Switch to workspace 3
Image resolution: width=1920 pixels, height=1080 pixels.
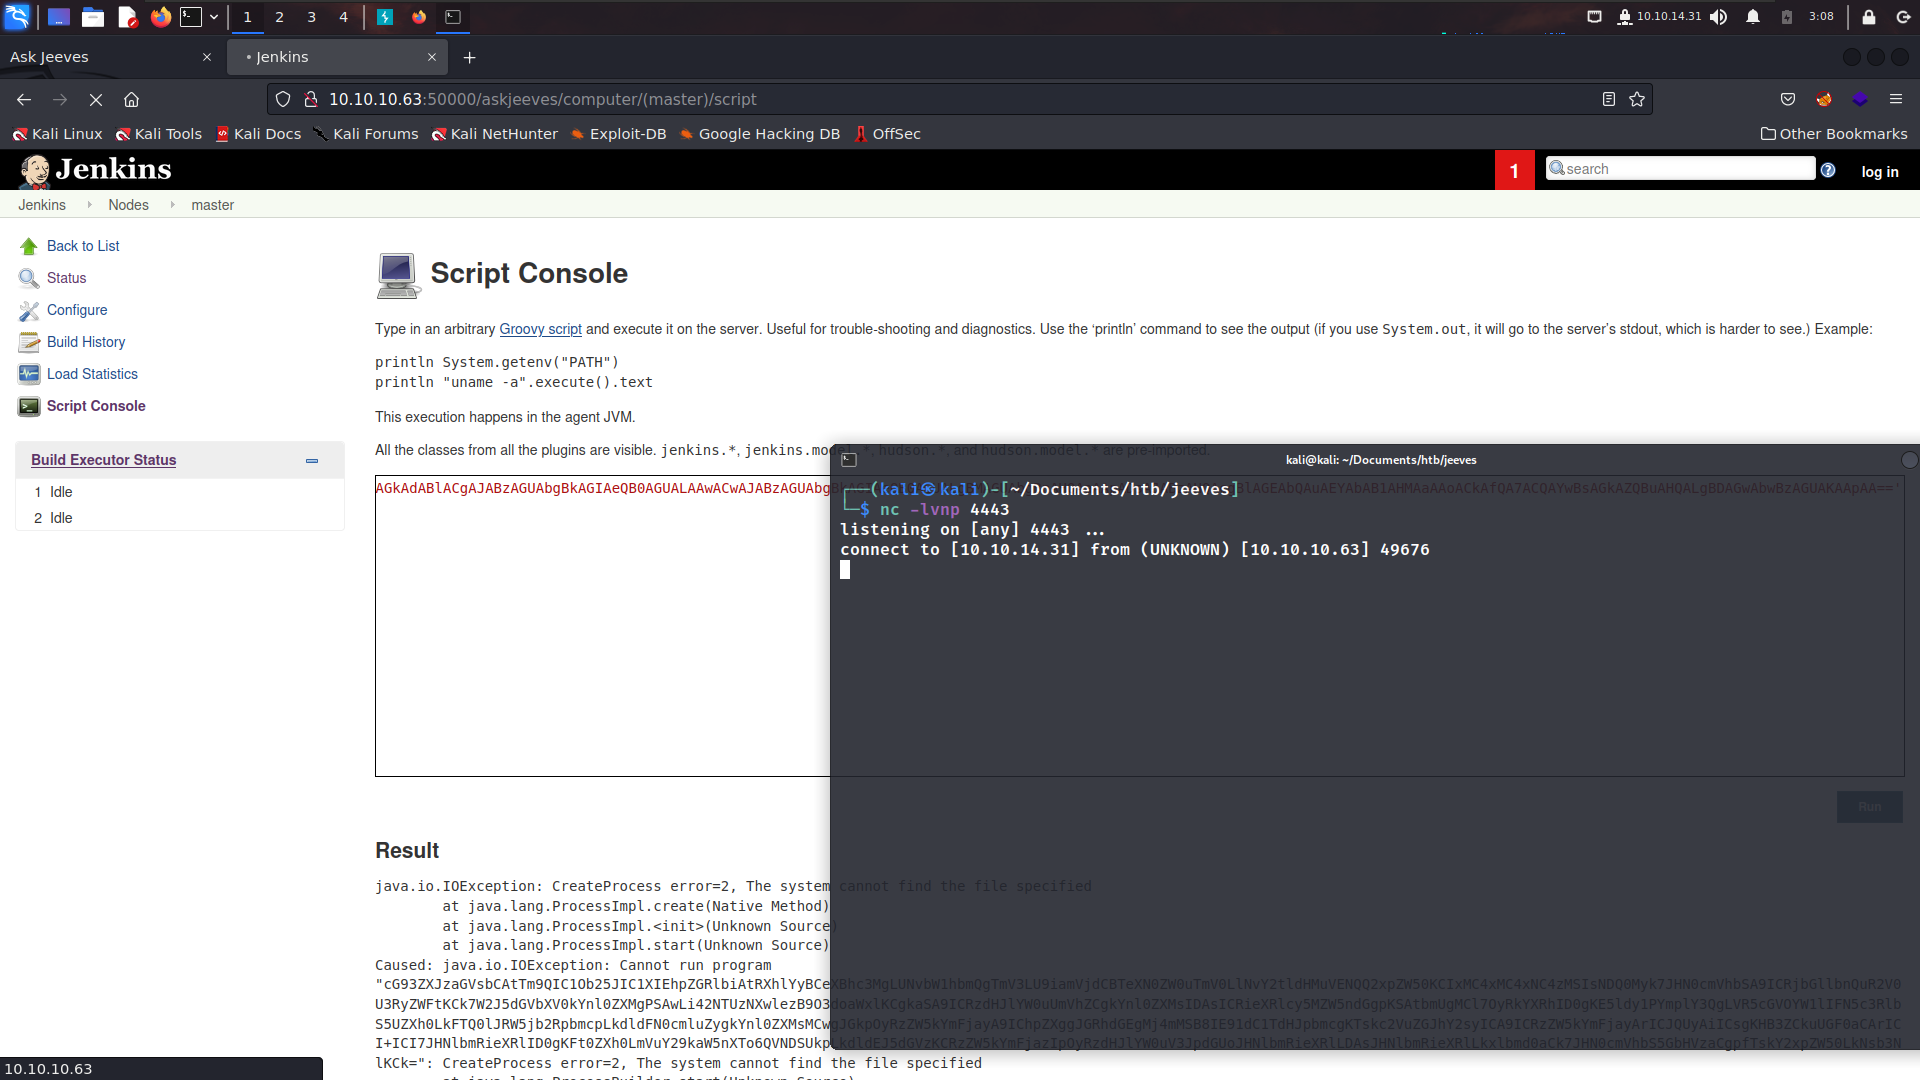[311, 16]
